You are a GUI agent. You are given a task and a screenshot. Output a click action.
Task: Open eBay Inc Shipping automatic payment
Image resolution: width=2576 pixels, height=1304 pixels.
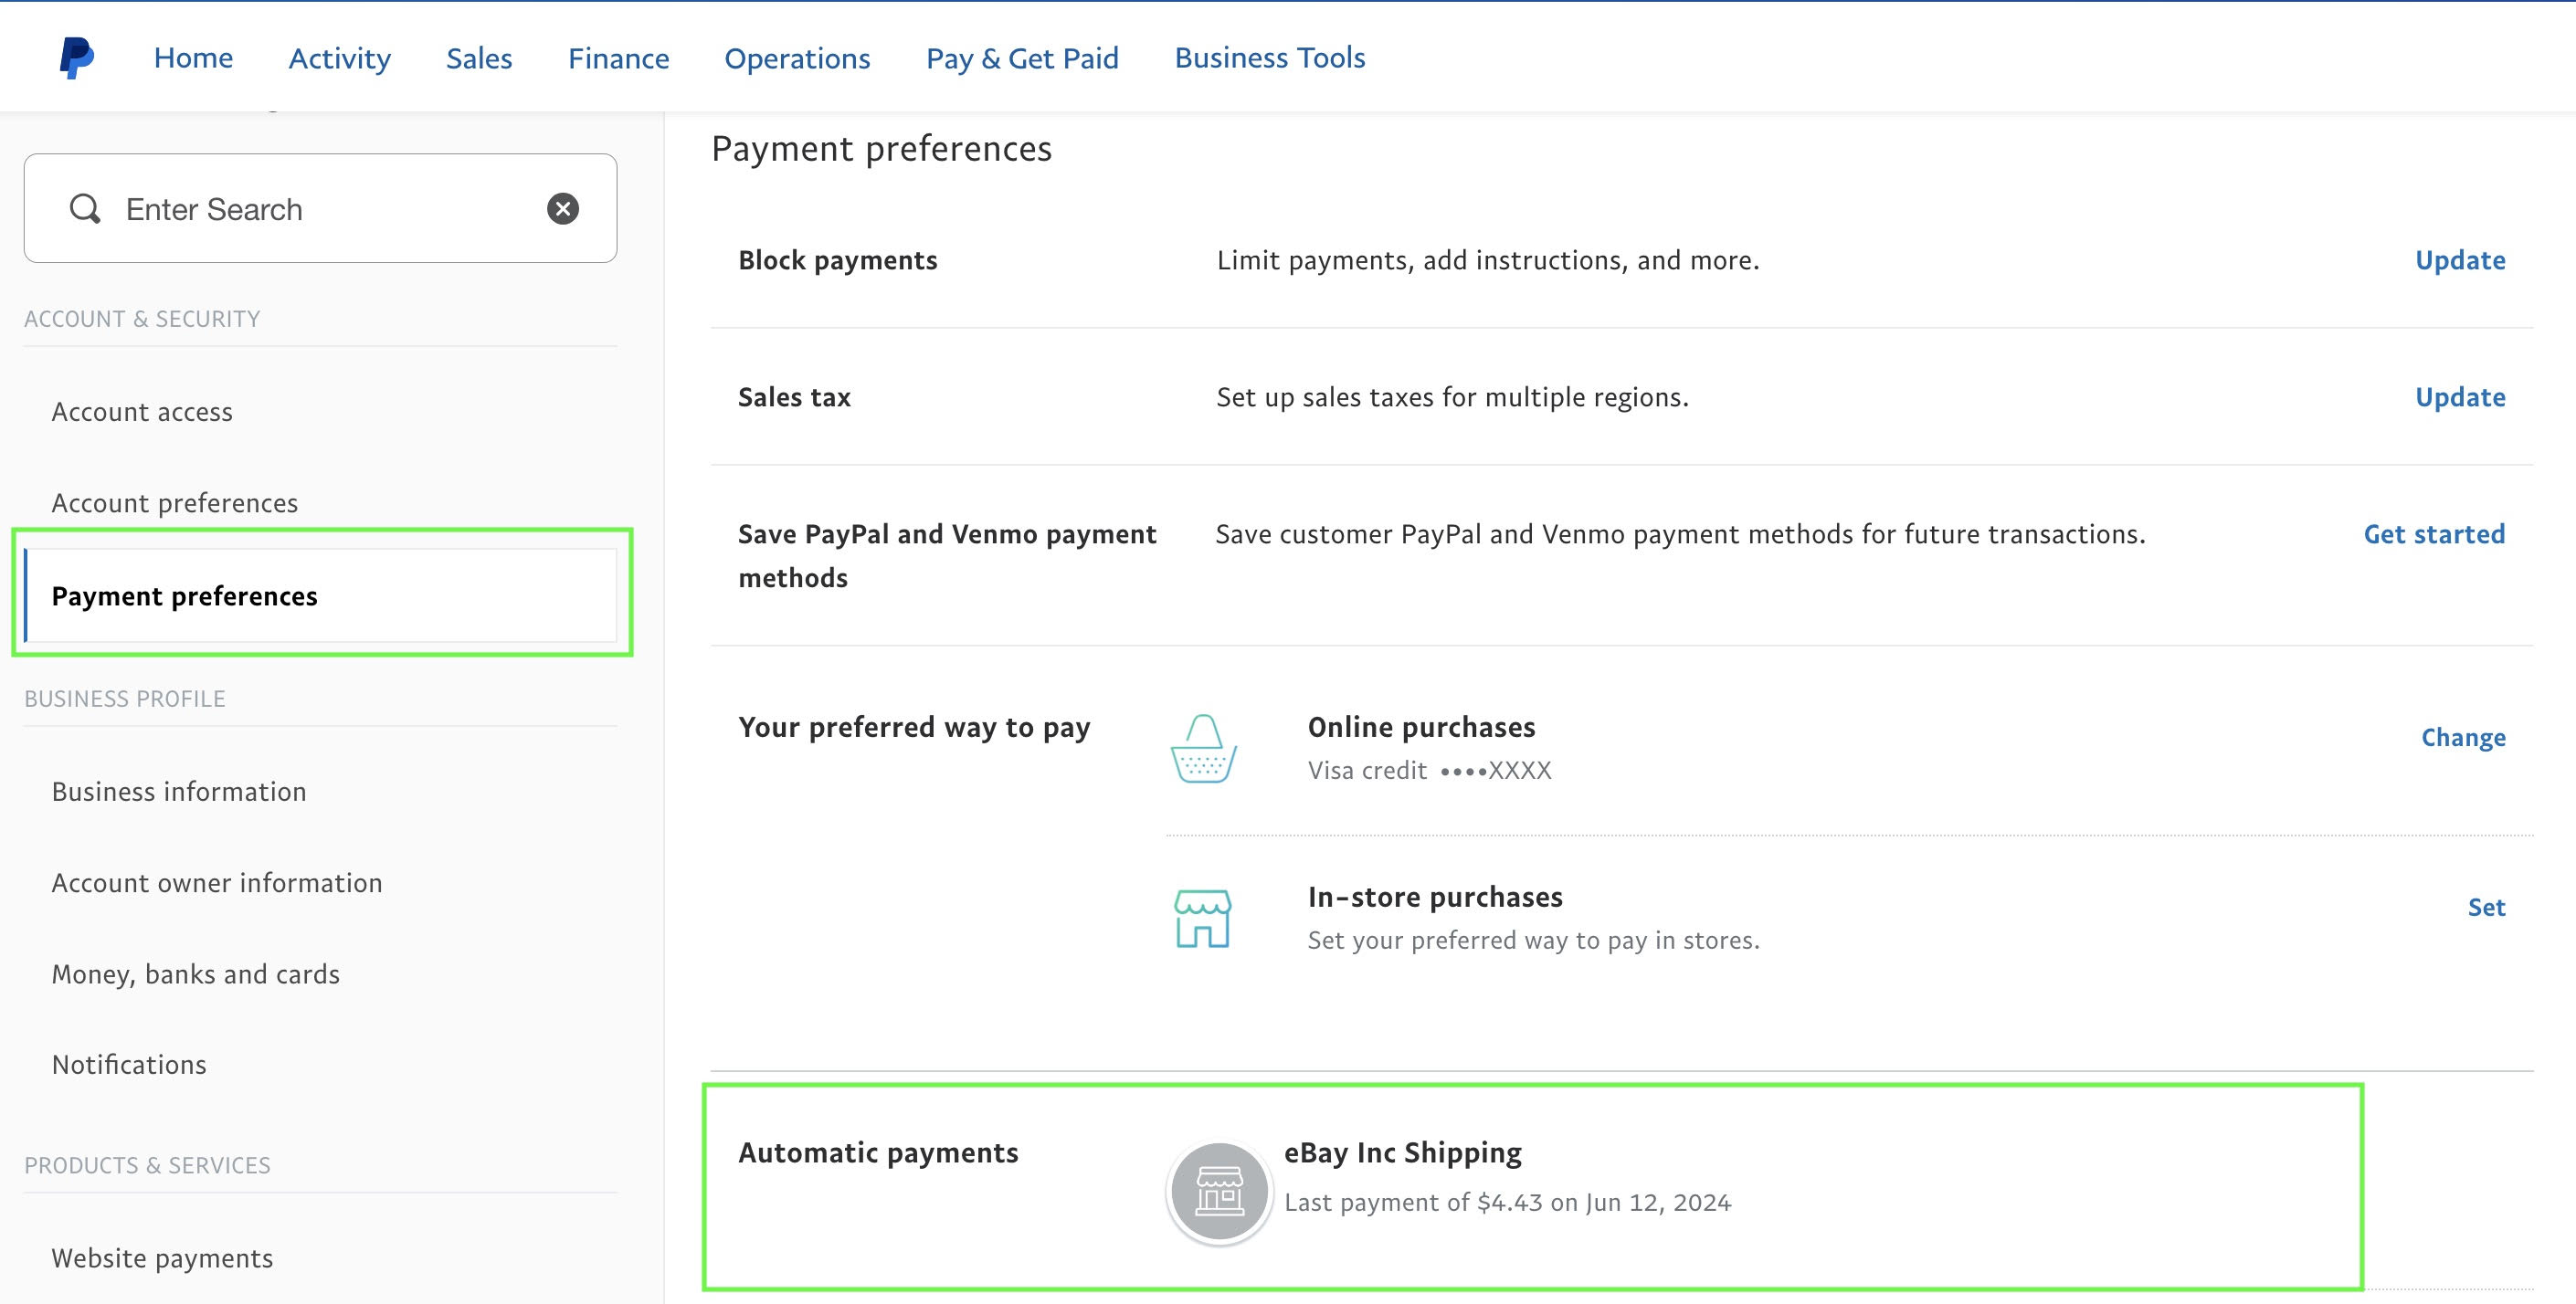coord(1402,1153)
